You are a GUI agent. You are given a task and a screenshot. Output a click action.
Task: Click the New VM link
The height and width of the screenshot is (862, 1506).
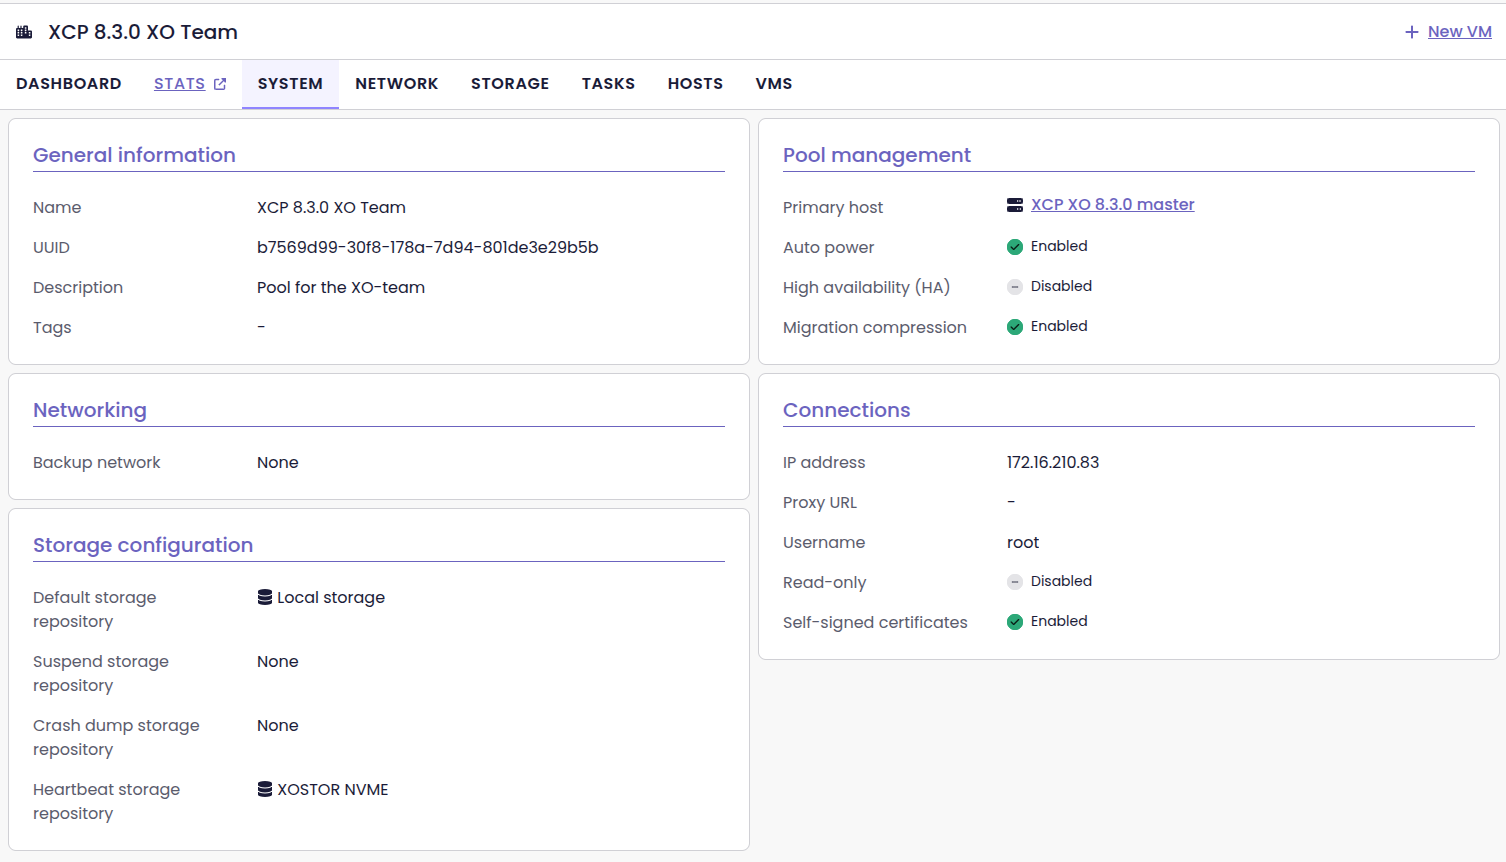[1459, 32]
